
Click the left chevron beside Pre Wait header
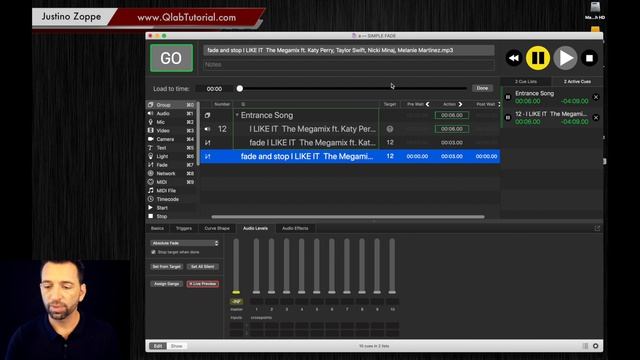[427, 104]
